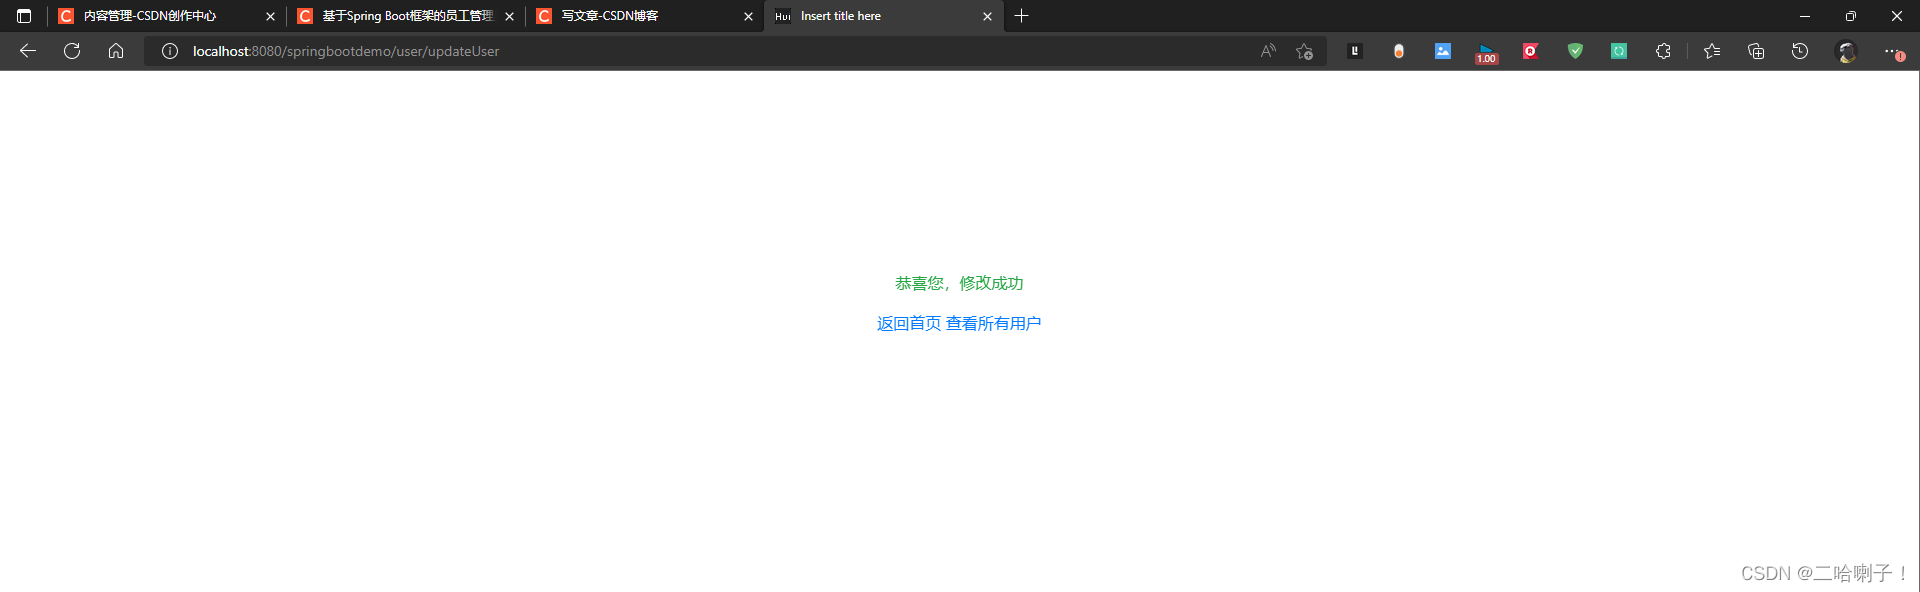Open the tab actions menu icon
Viewport: 1920px width, 592px height.
(x=24, y=16)
